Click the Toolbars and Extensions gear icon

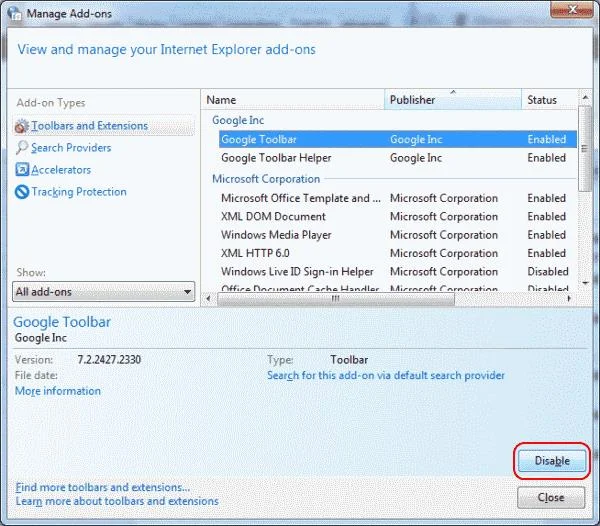point(21,126)
